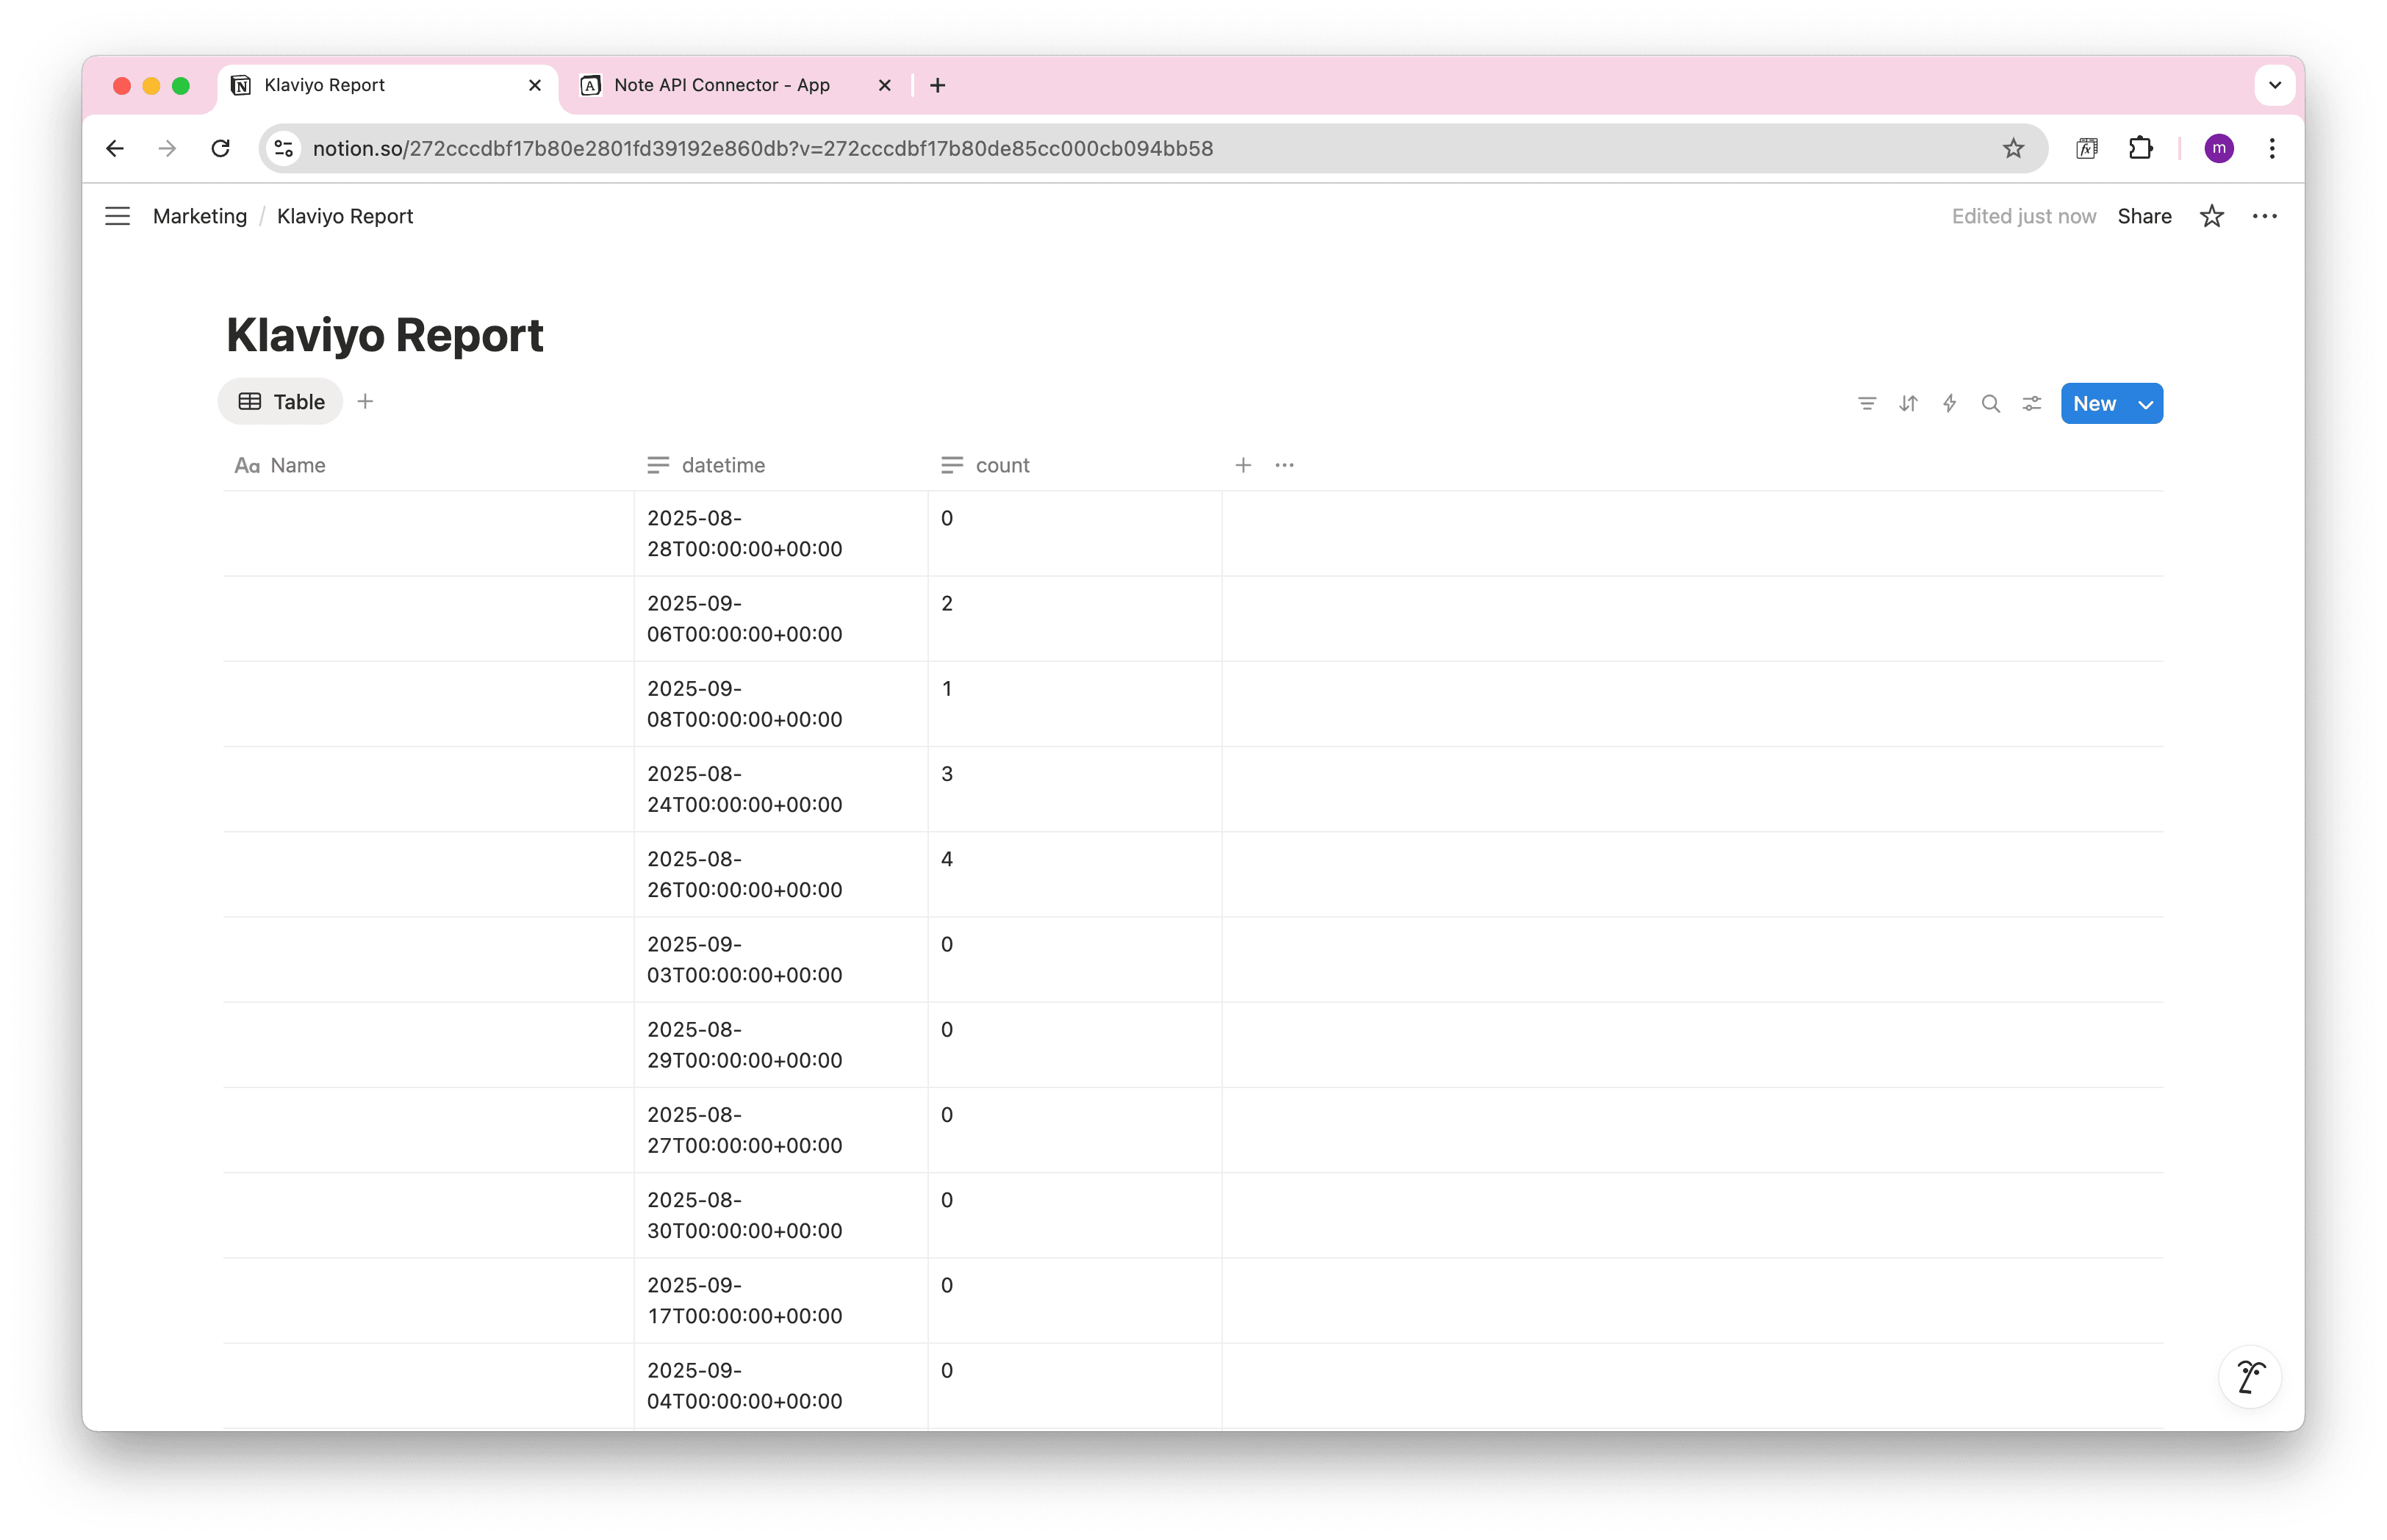Go to the Marketing breadcrumb
This screenshot has width=2387, height=1540.
[x=200, y=216]
